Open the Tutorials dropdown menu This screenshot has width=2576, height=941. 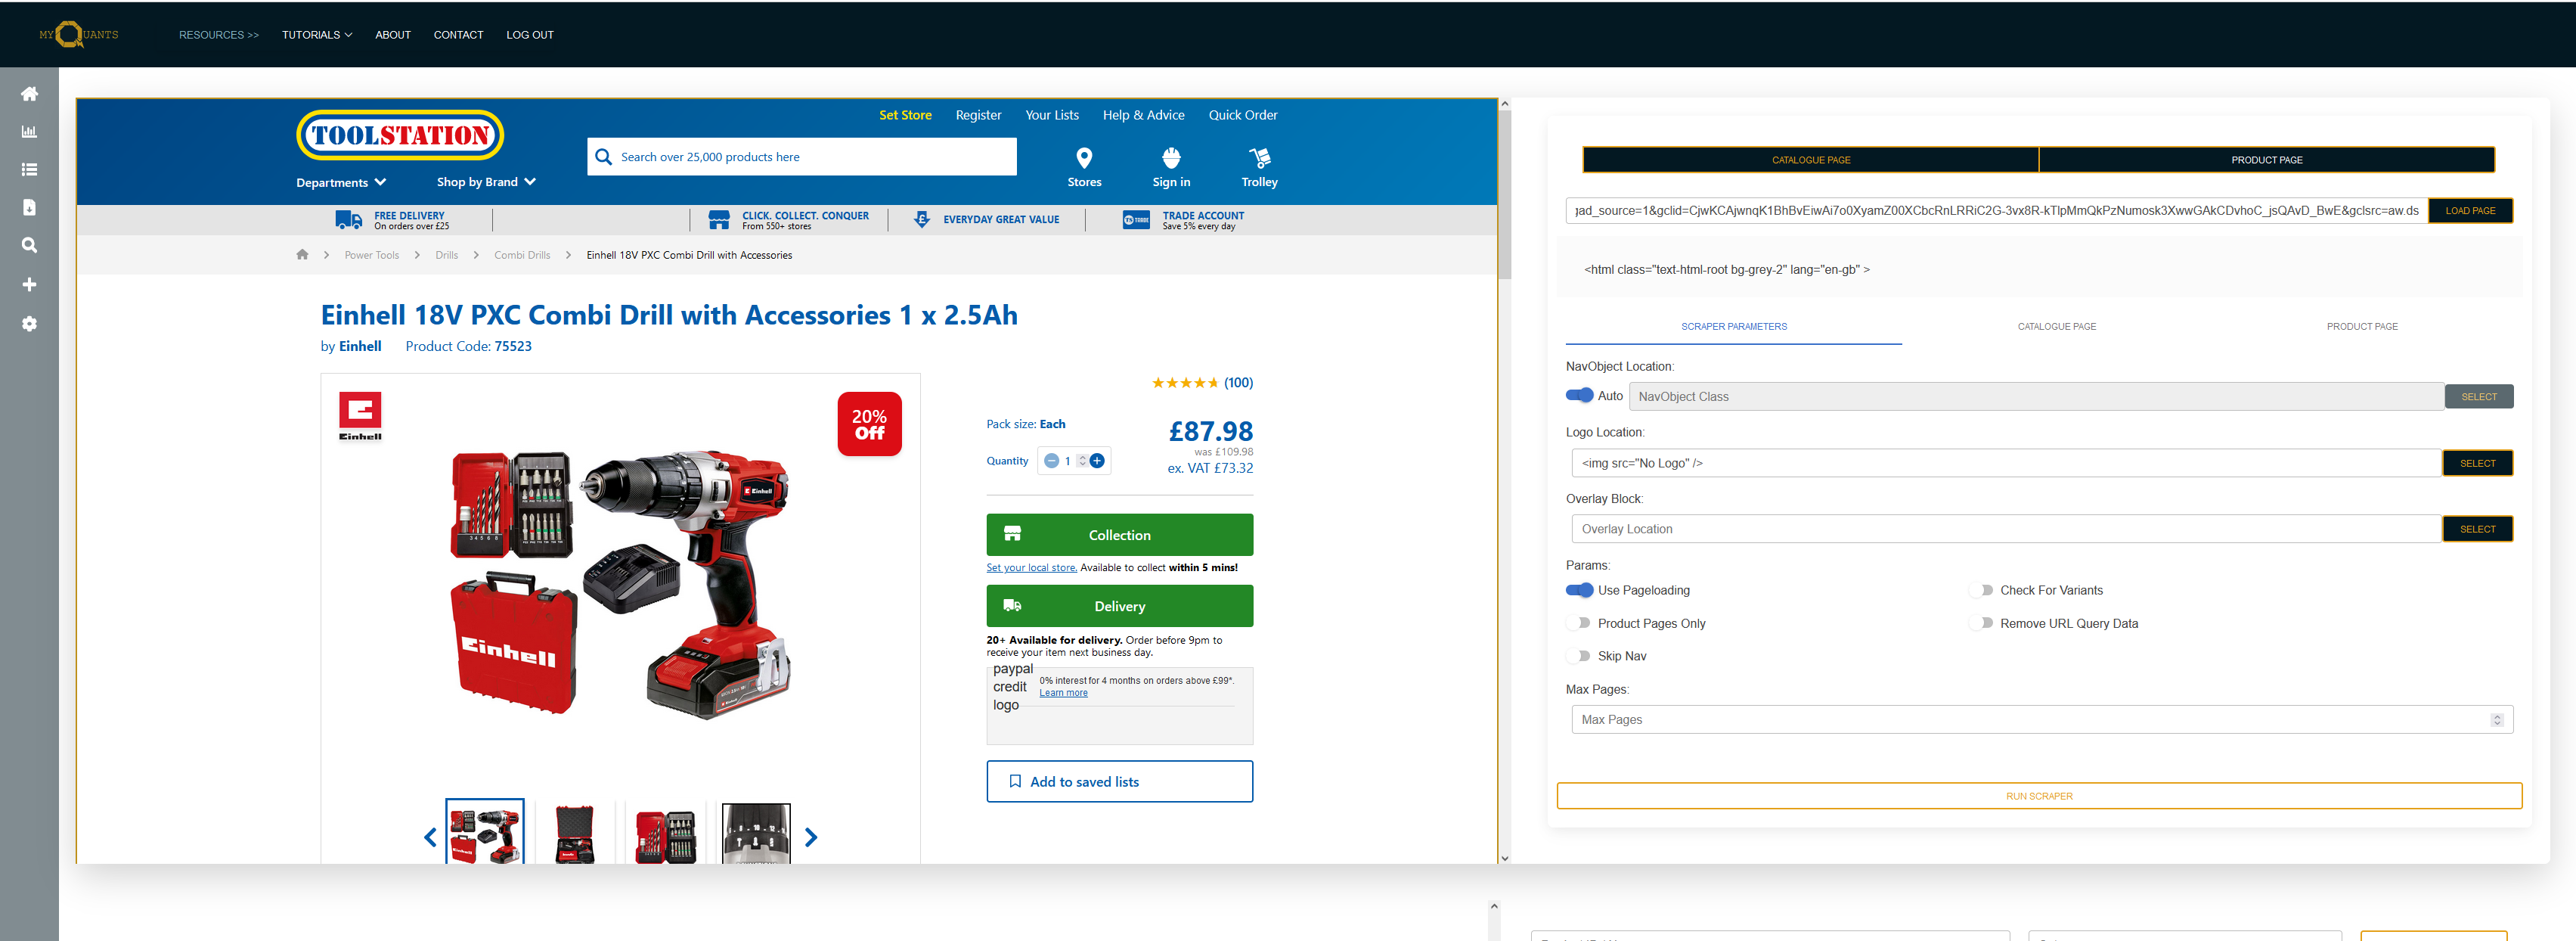pyautogui.click(x=317, y=35)
